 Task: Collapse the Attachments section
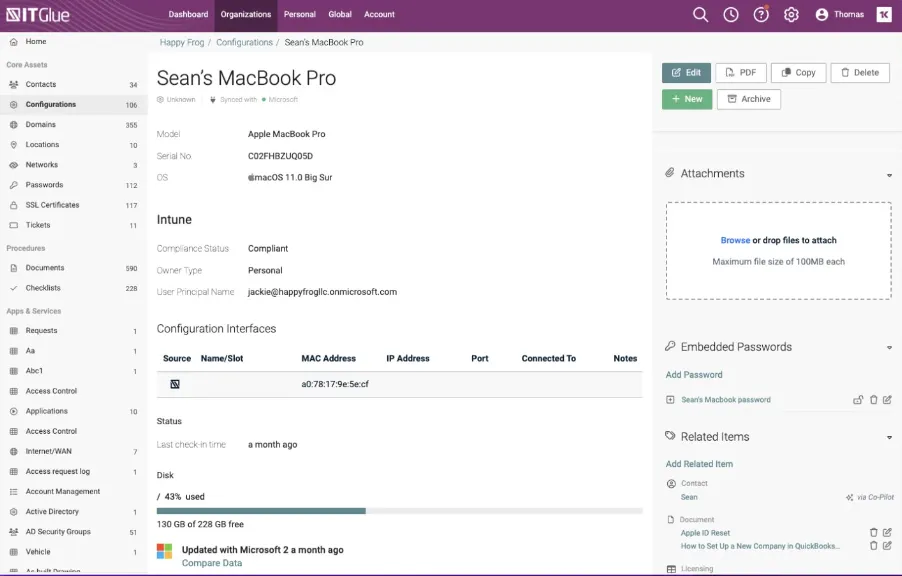[x=889, y=175]
